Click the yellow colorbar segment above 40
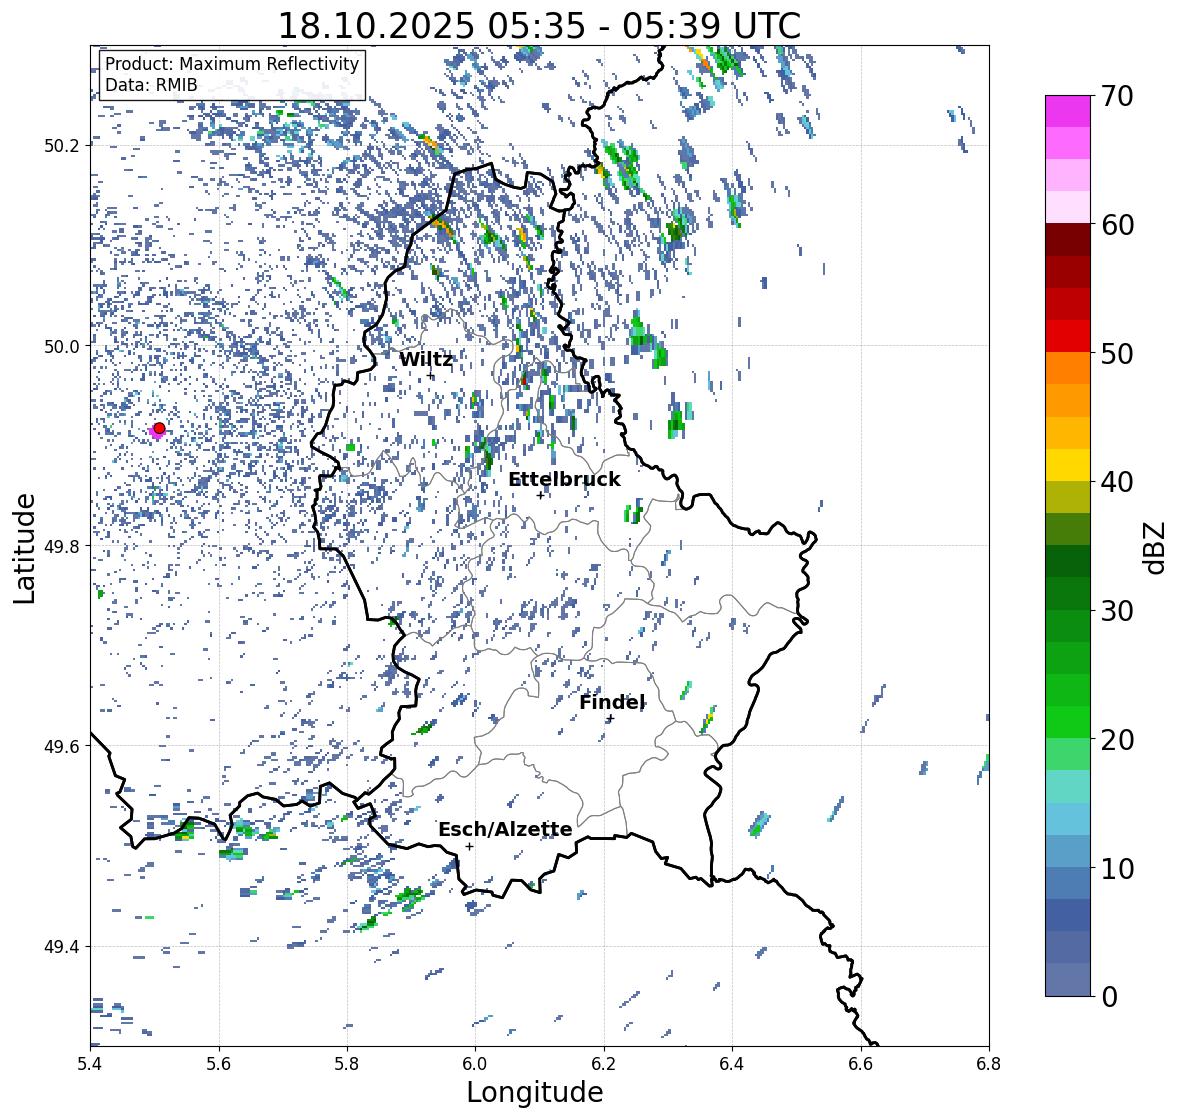 [x=1068, y=465]
